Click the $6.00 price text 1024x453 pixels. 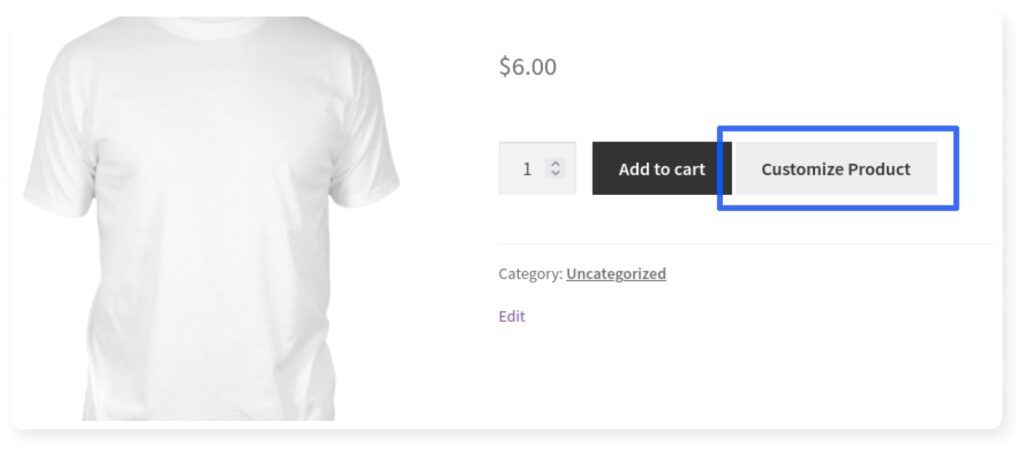[528, 67]
